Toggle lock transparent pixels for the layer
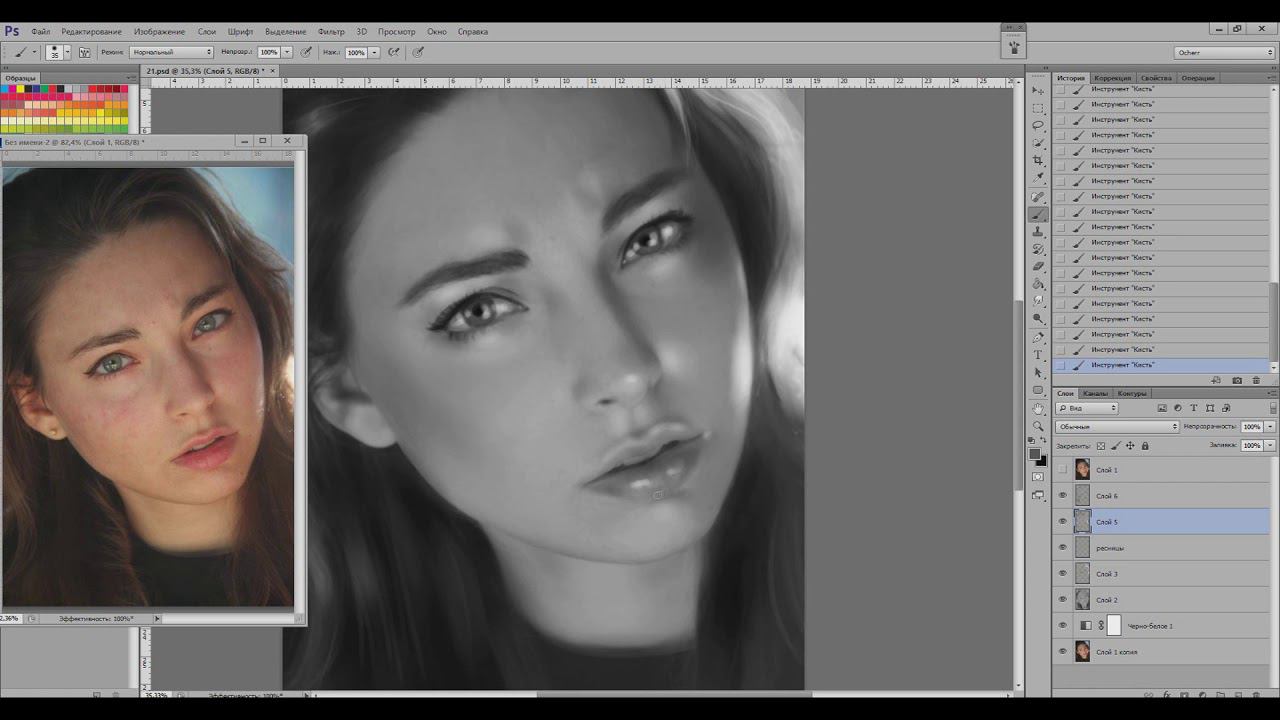Image resolution: width=1280 pixels, height=720 pixels. point(1101,446)
